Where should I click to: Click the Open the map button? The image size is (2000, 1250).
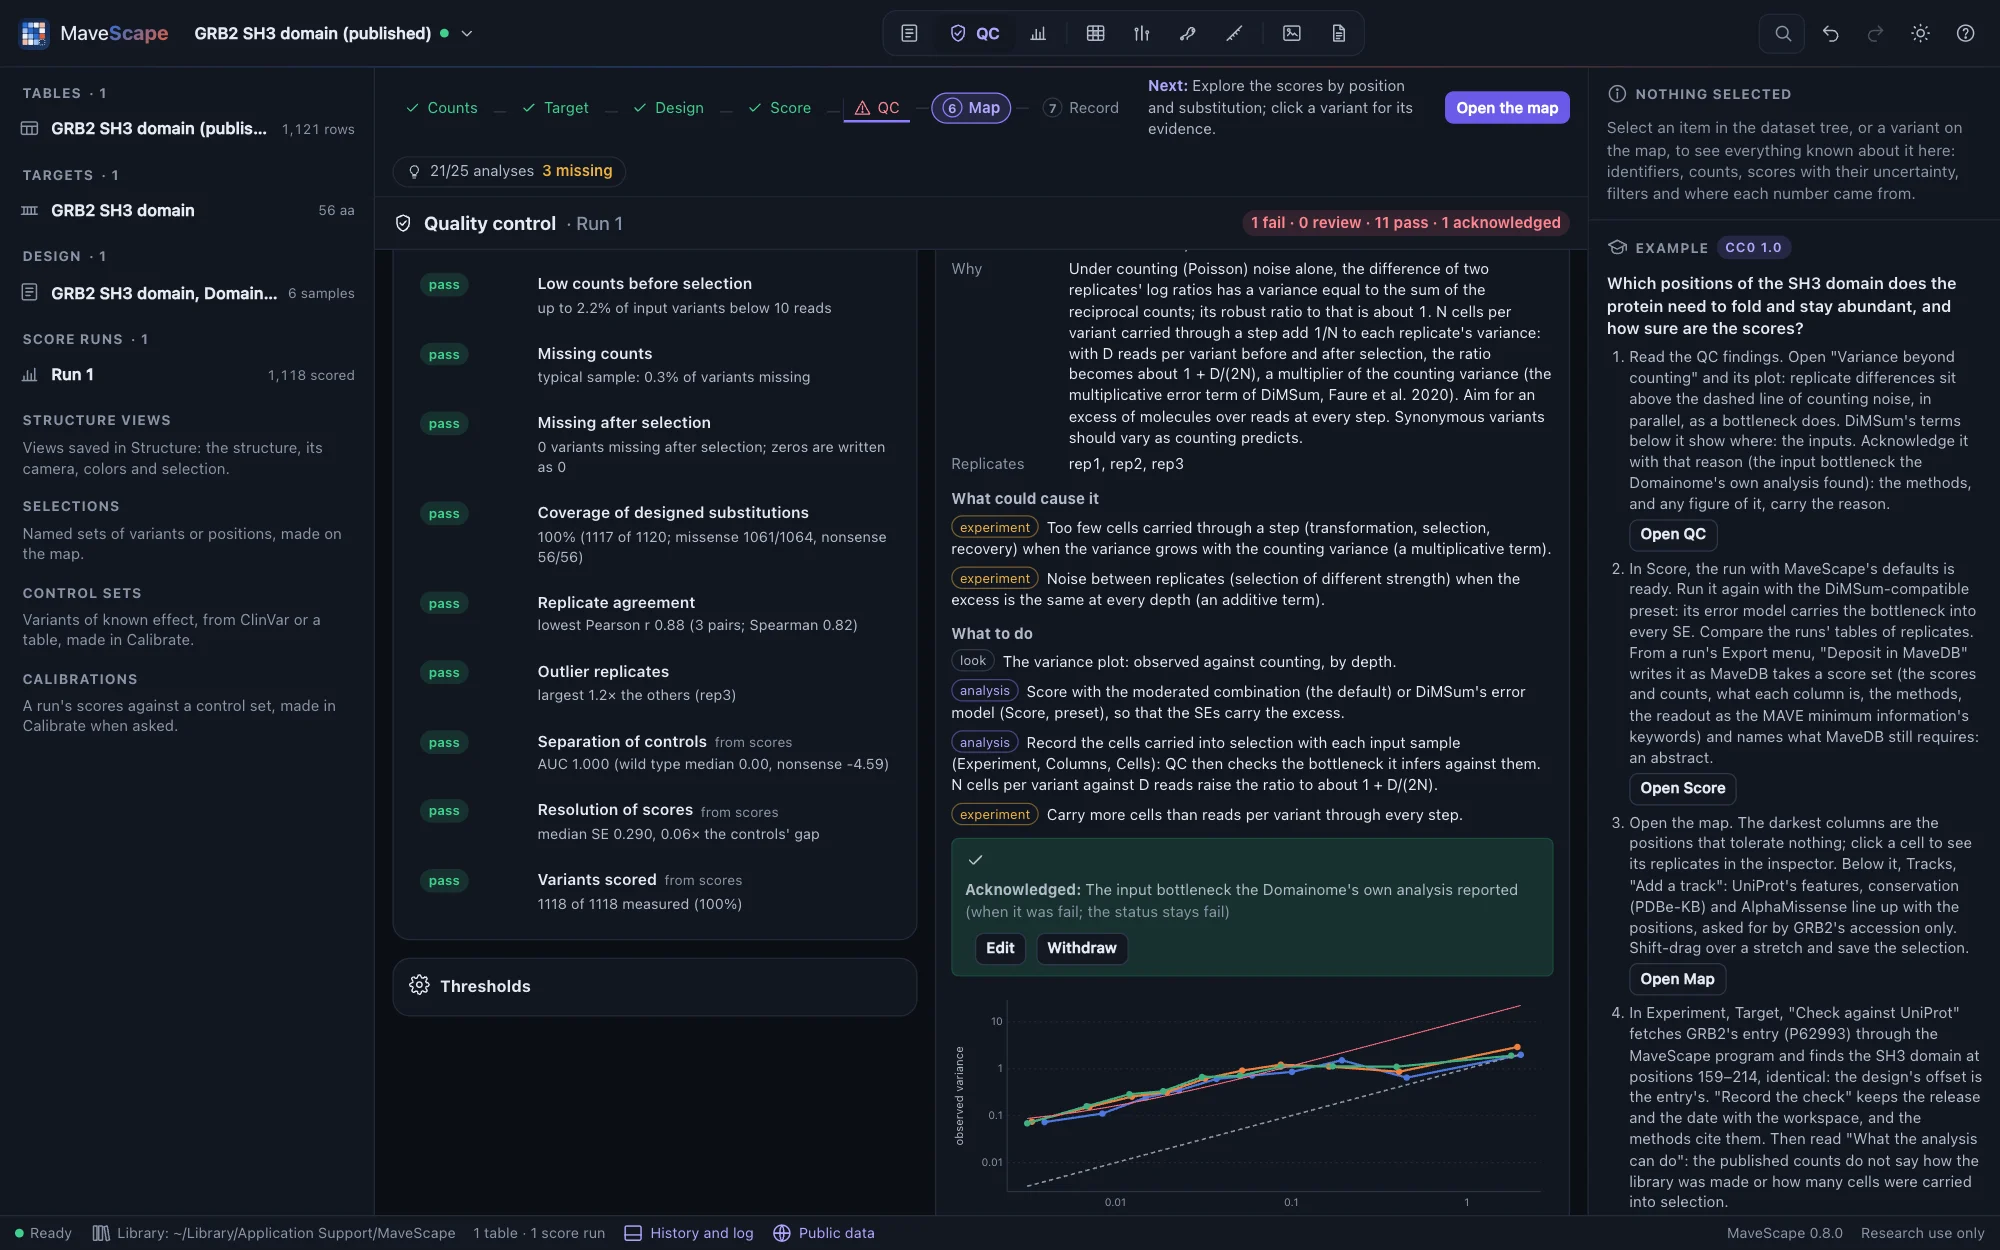[x=1507, y=107]
